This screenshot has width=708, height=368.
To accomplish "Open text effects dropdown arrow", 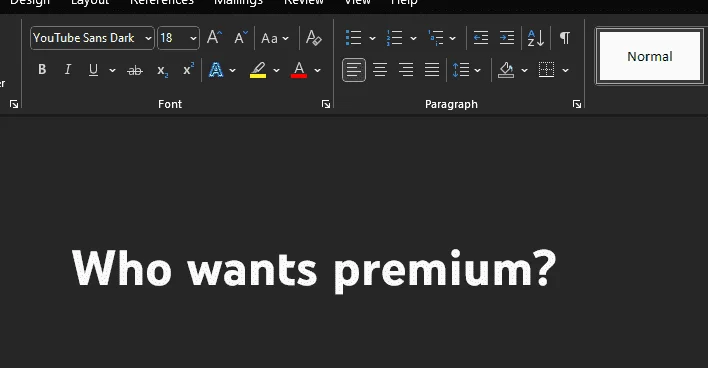I will (233, 70).
